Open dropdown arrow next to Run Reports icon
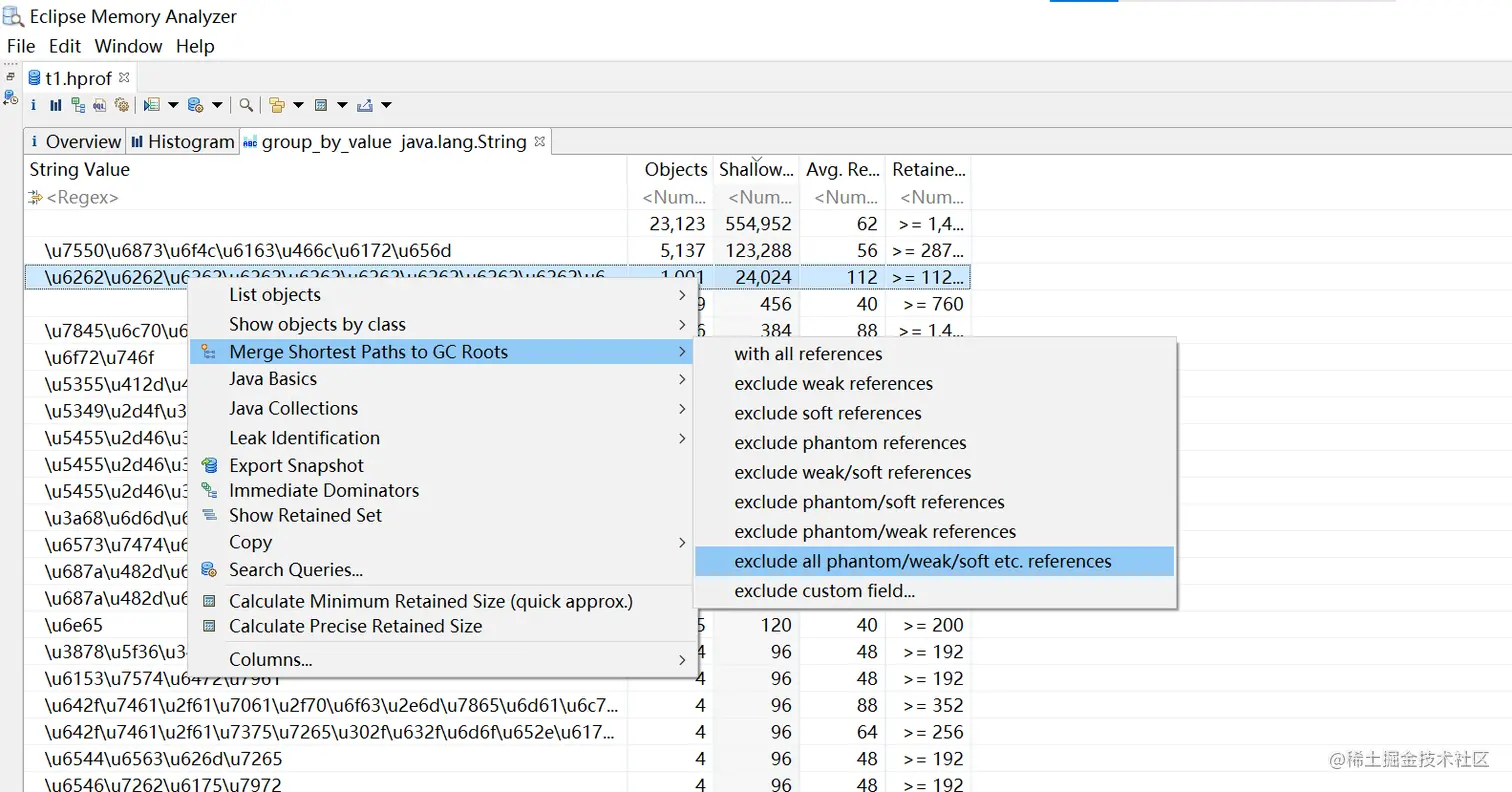 pos(173,105)
